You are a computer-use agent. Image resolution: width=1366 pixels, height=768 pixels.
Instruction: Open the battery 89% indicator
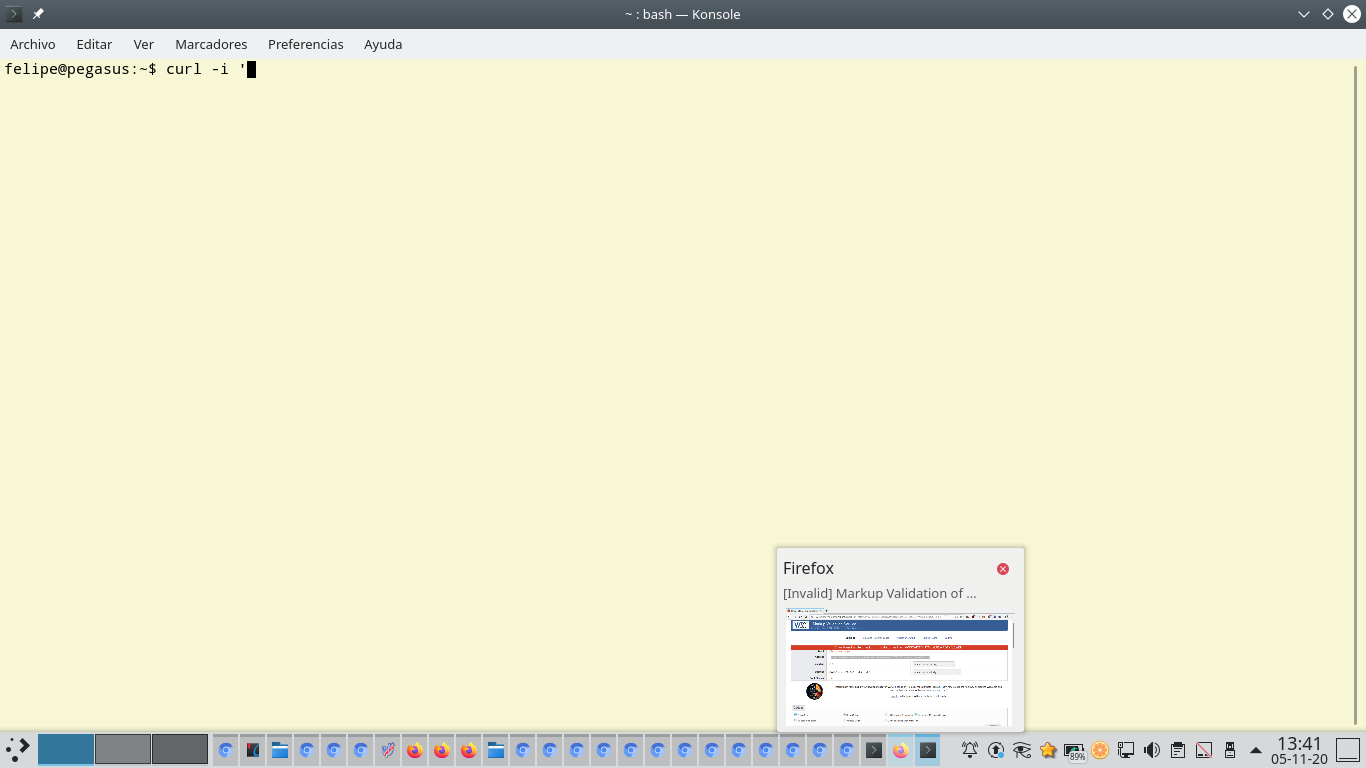click(1074, 751)
